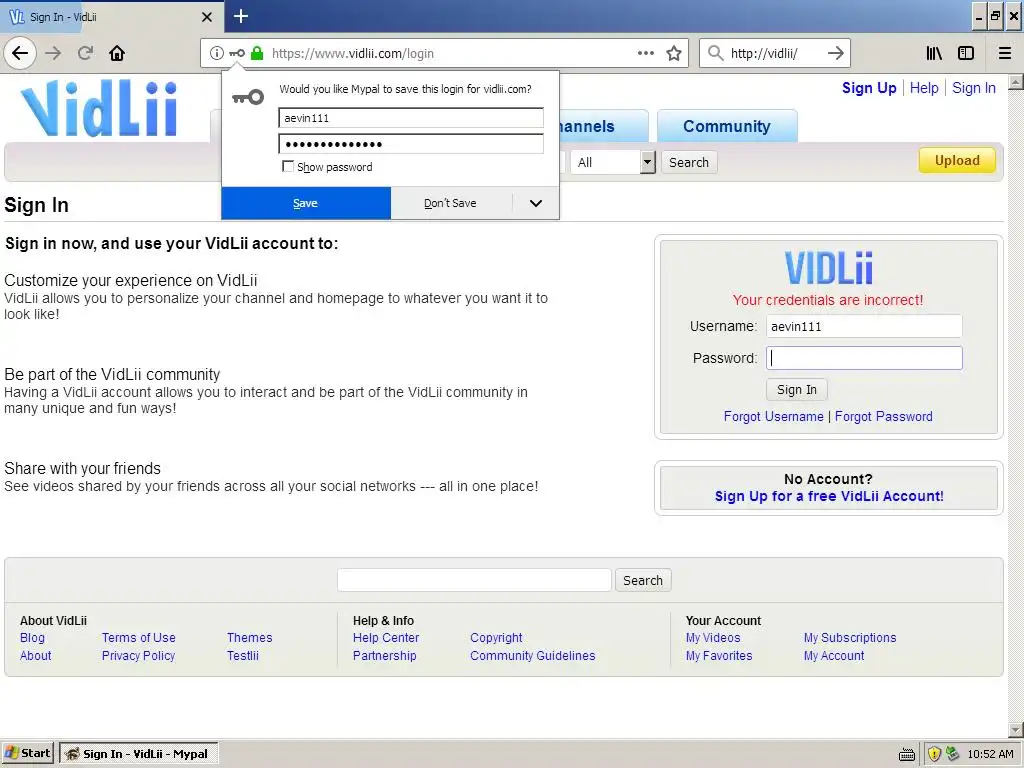Image resolution: width=1024 pixels, height=768 pixels.
Task: Open the Start menu
Action: (x=28, y=753)
